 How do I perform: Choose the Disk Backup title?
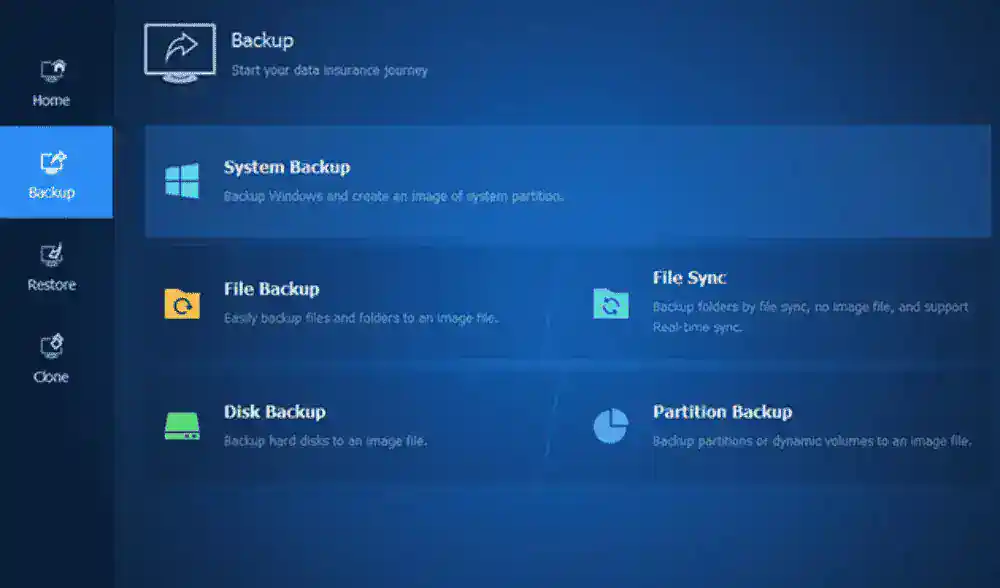[275, 411]
